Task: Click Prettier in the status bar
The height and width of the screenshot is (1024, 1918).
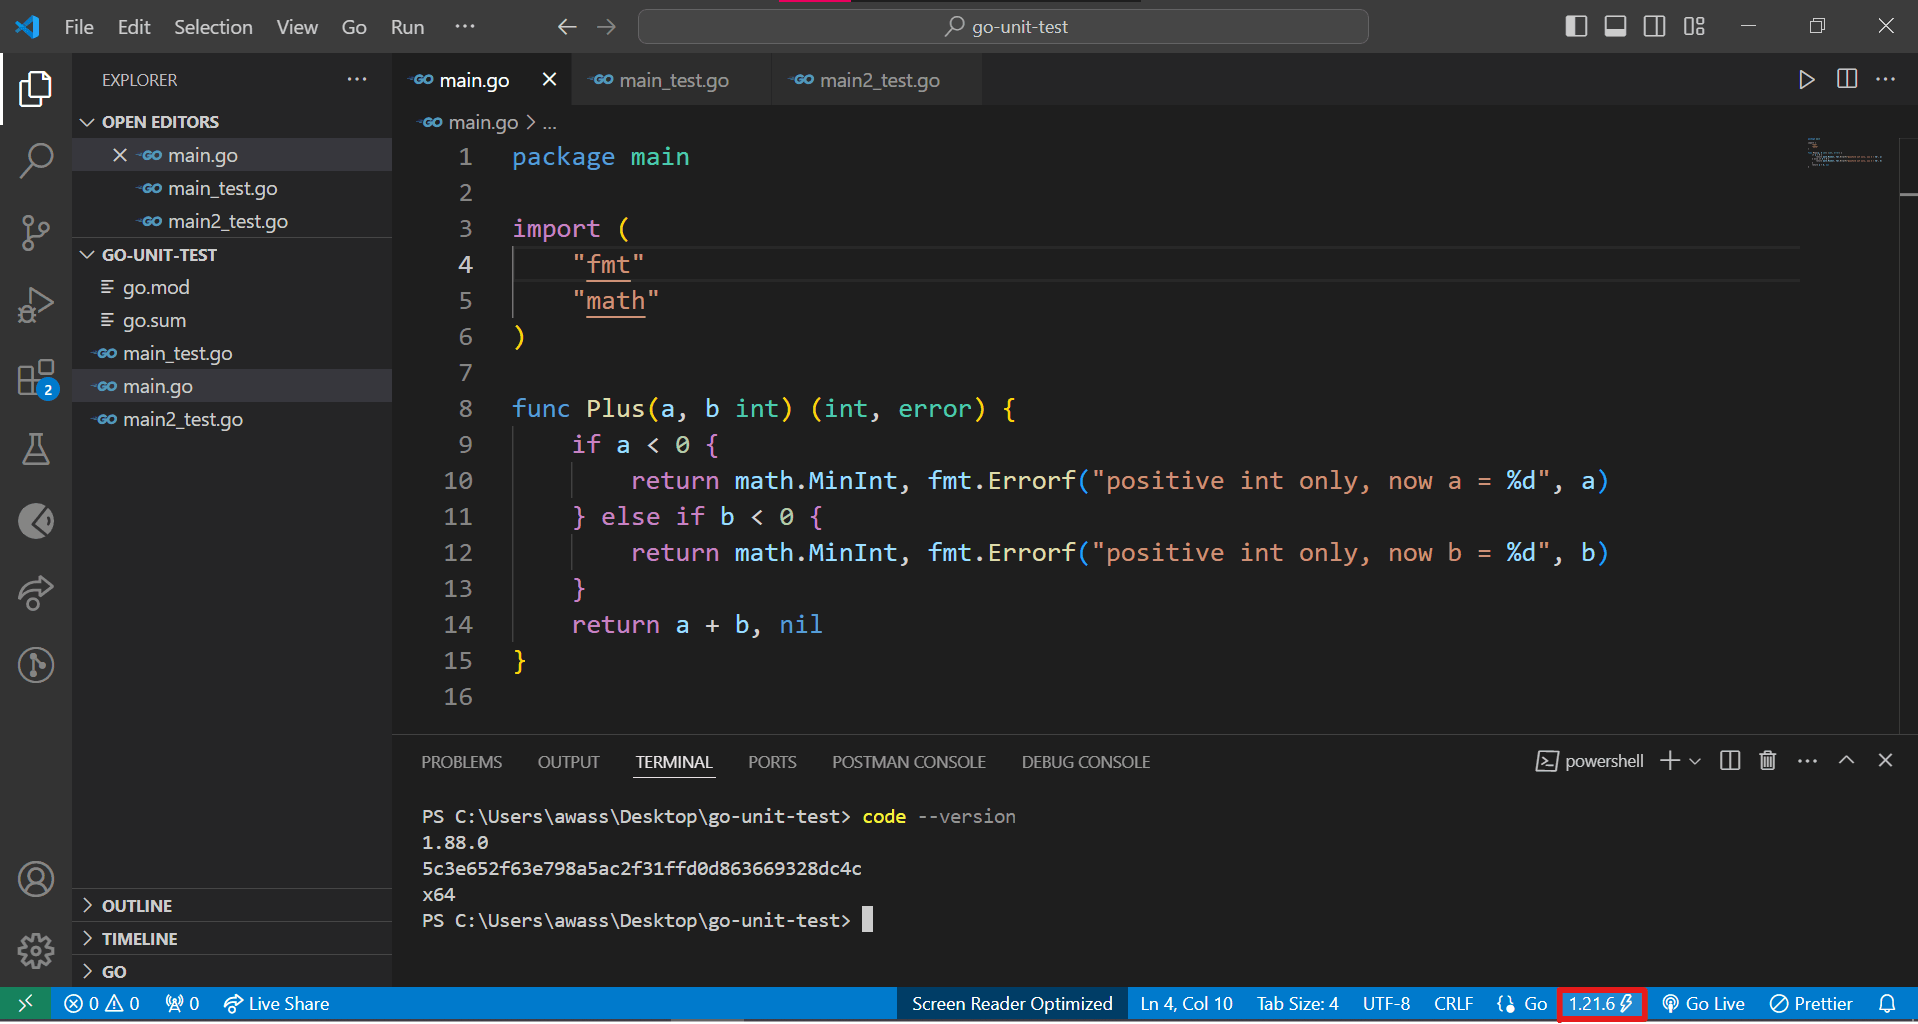Action: pyautogui.click(x=1811, y=1004)
